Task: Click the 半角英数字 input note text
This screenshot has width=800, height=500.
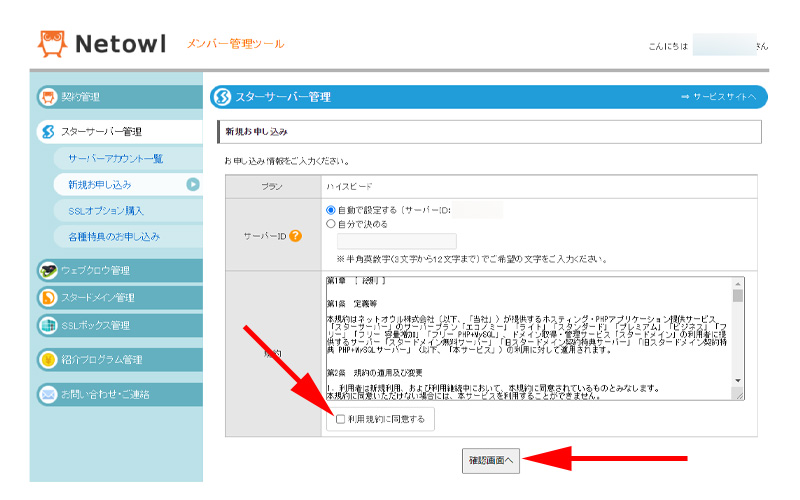Action: point(472,259)
